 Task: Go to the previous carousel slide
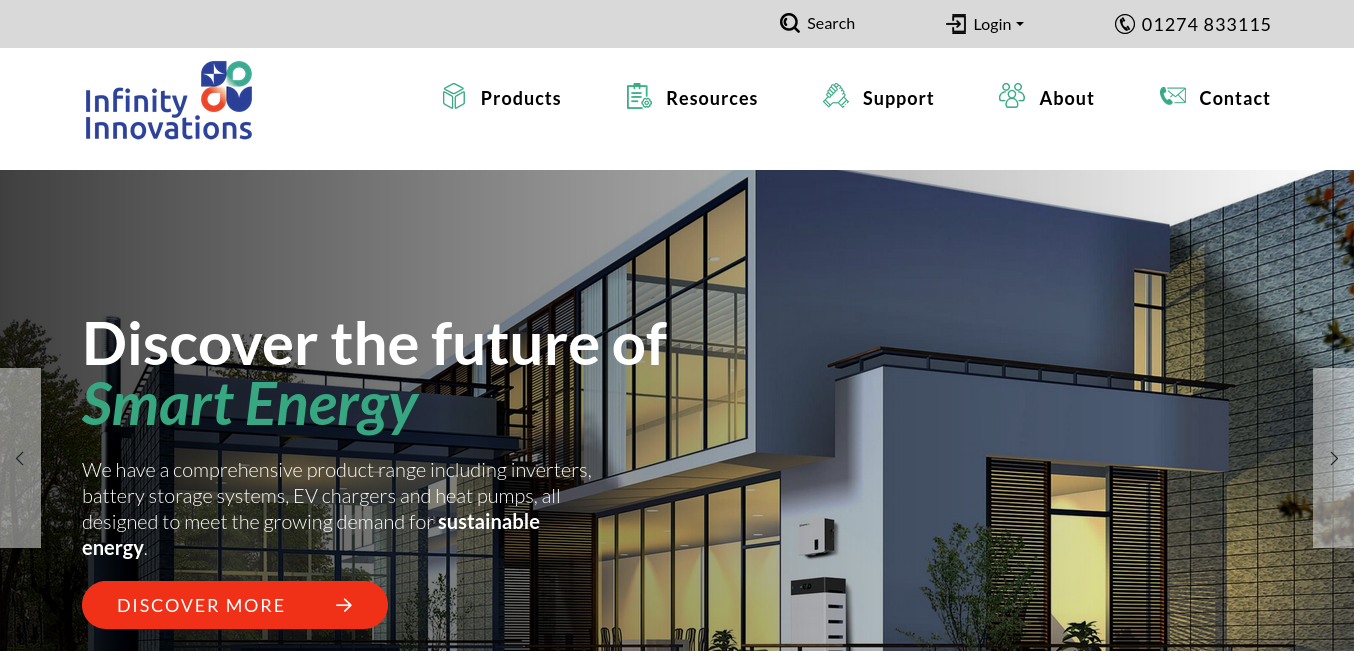[20, 458]
